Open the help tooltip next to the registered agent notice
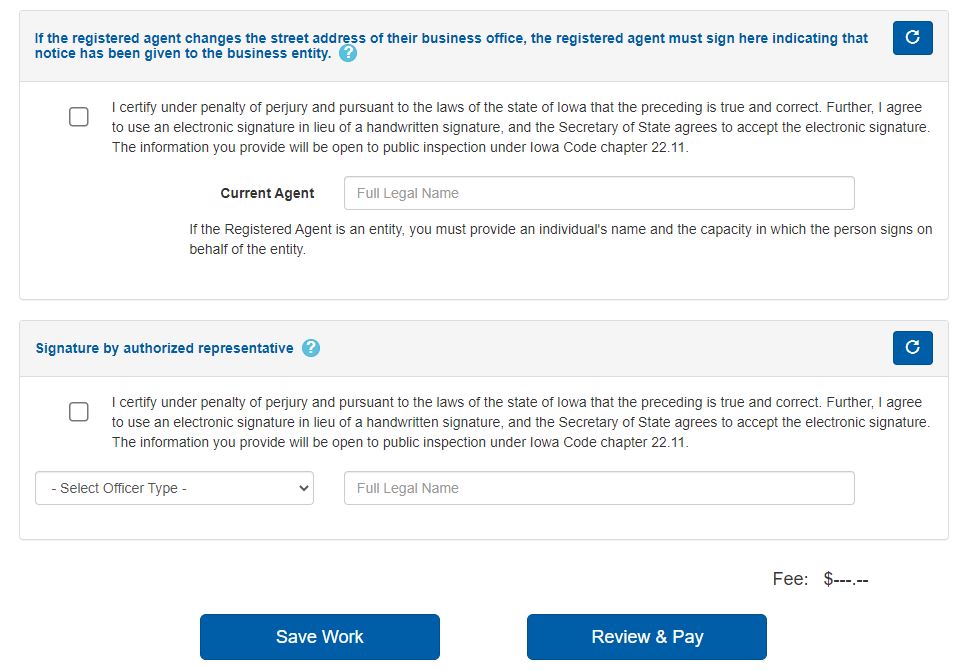980x670 pixels. tap(347, 54)
